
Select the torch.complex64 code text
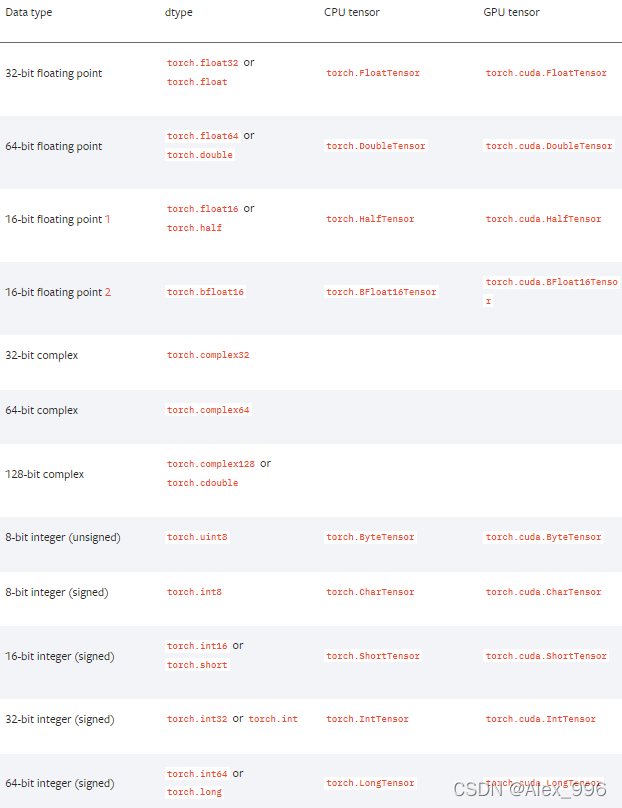click(208, 410)
